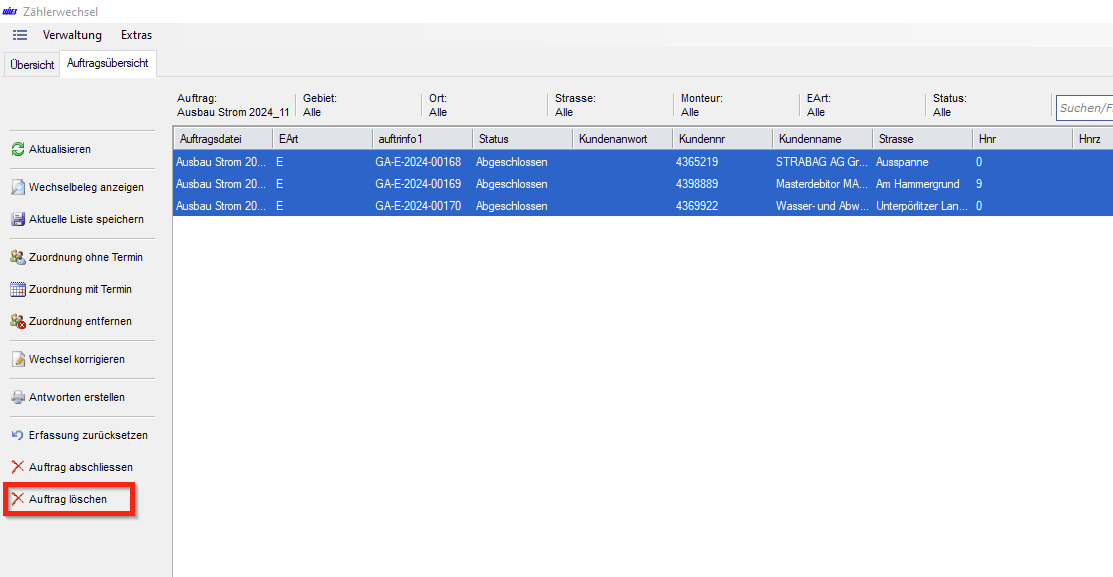Switch to the Übersicht tab
The width and height of the screenshot is (1113, 577).
click(32, 64)
